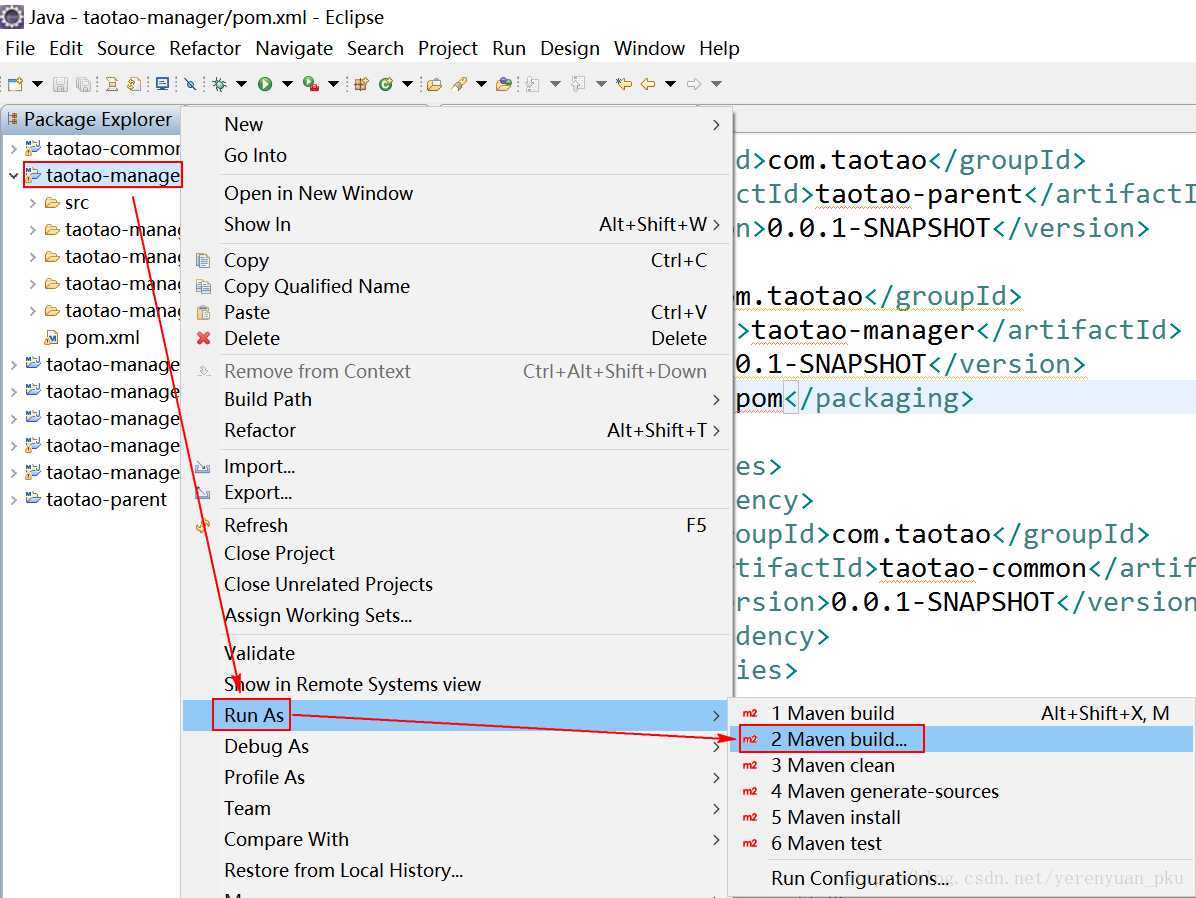
Task: Expand the src folder
Action: click(x=32, y=203)
